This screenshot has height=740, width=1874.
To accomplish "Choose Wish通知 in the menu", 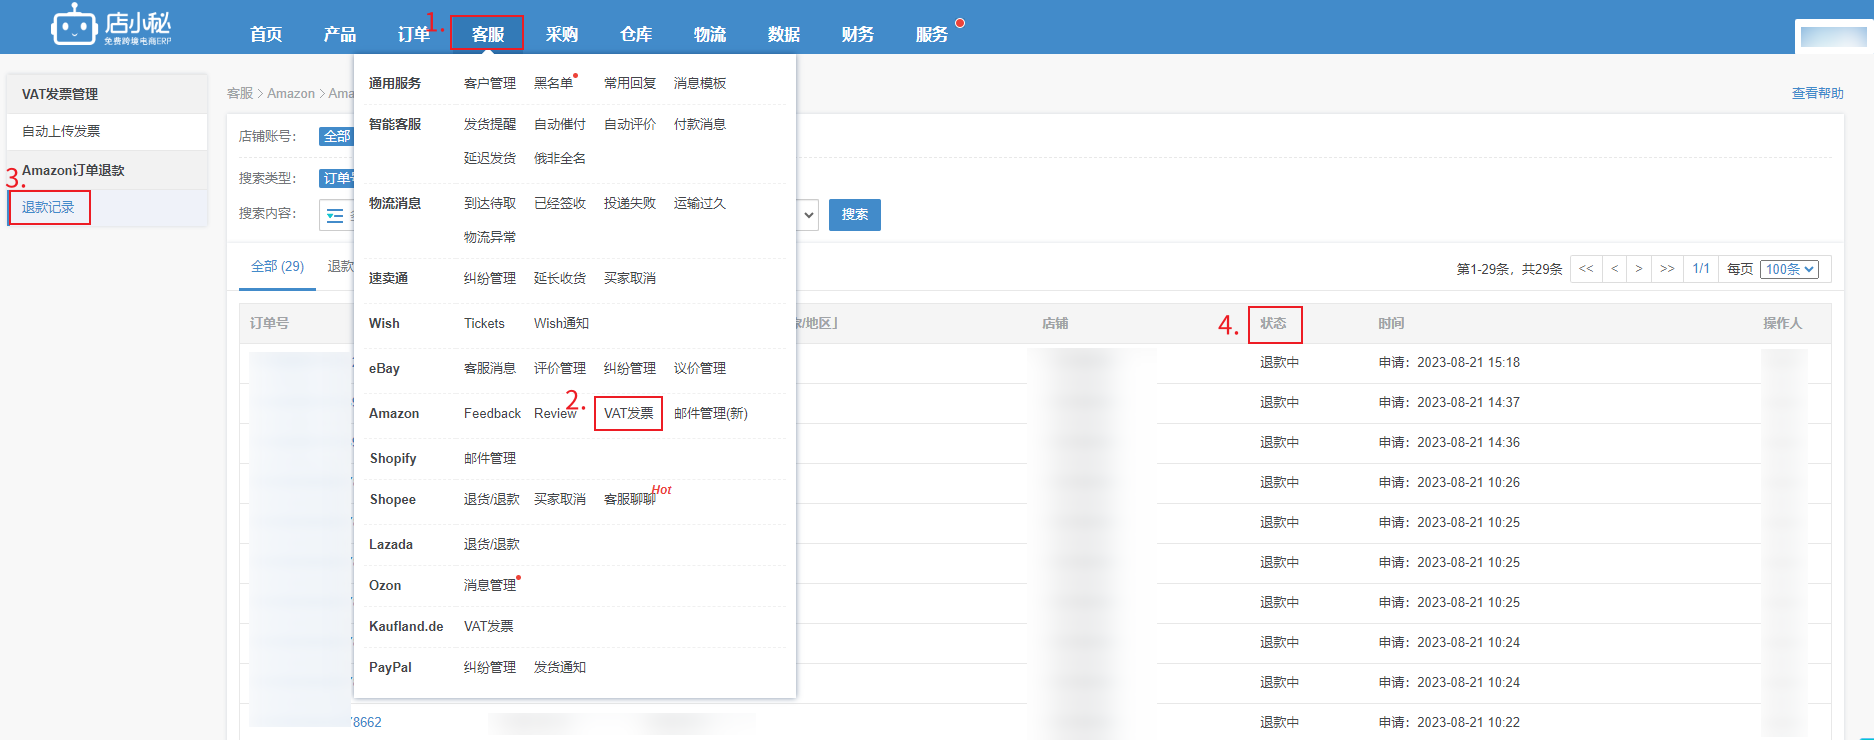I will (x=561, y=323).
